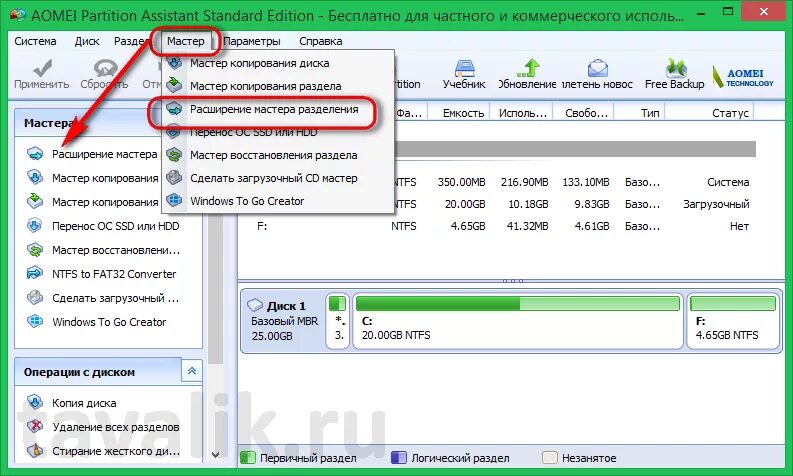Viewport: 793px width, 476px height.
Task: Click Мастер восстановления sidebar icon
Action: pos(35,249)
